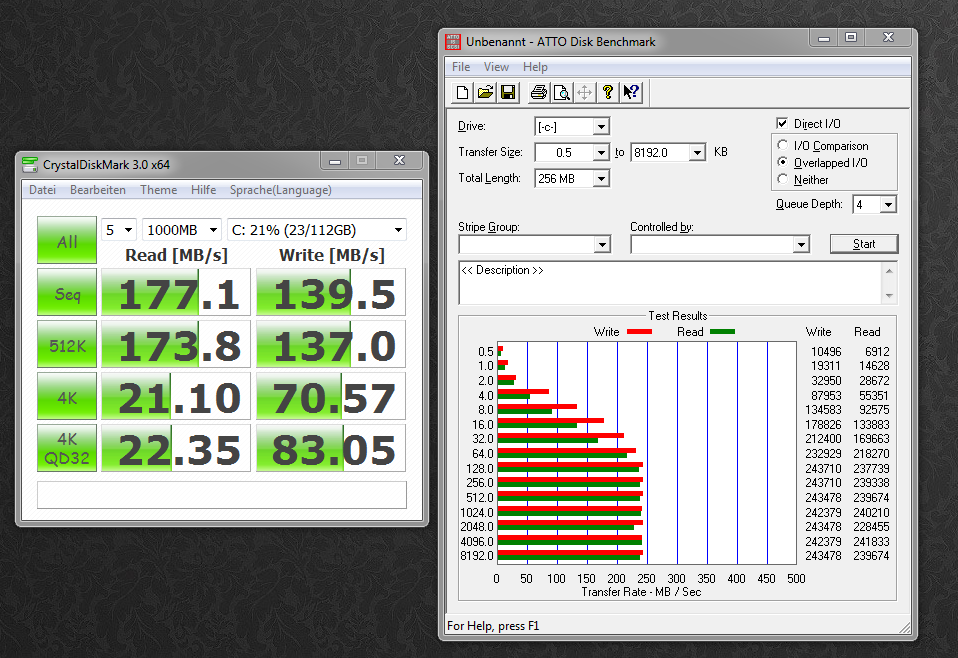Click the ATTO window resize grip
This screenshot has height=658, width=958.
(x=905, y=627)
